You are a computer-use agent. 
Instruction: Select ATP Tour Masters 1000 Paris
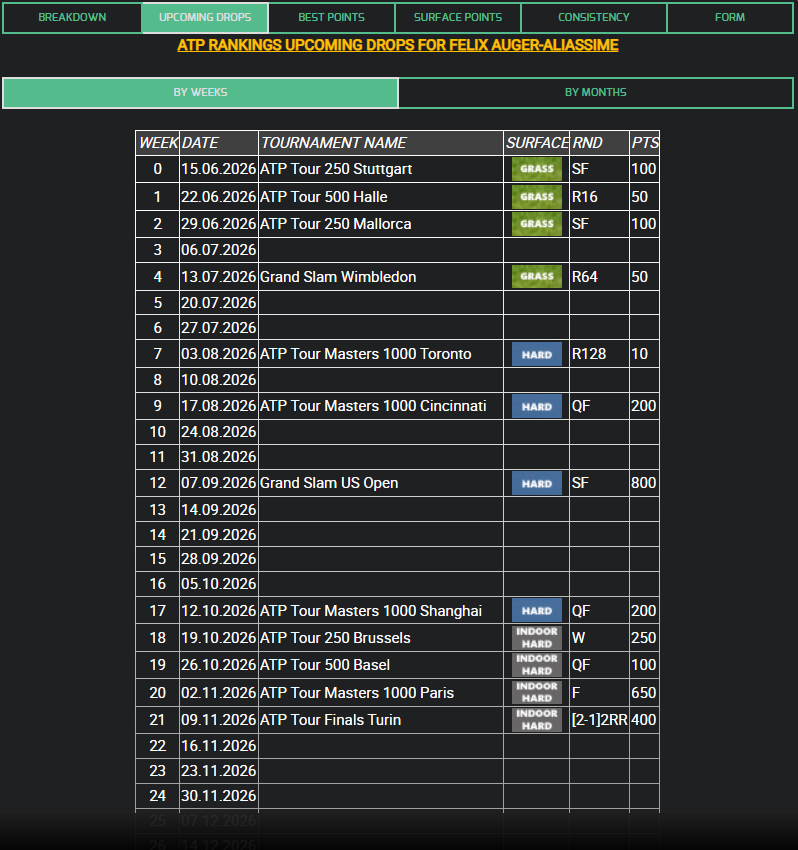[x=357, y=693]
